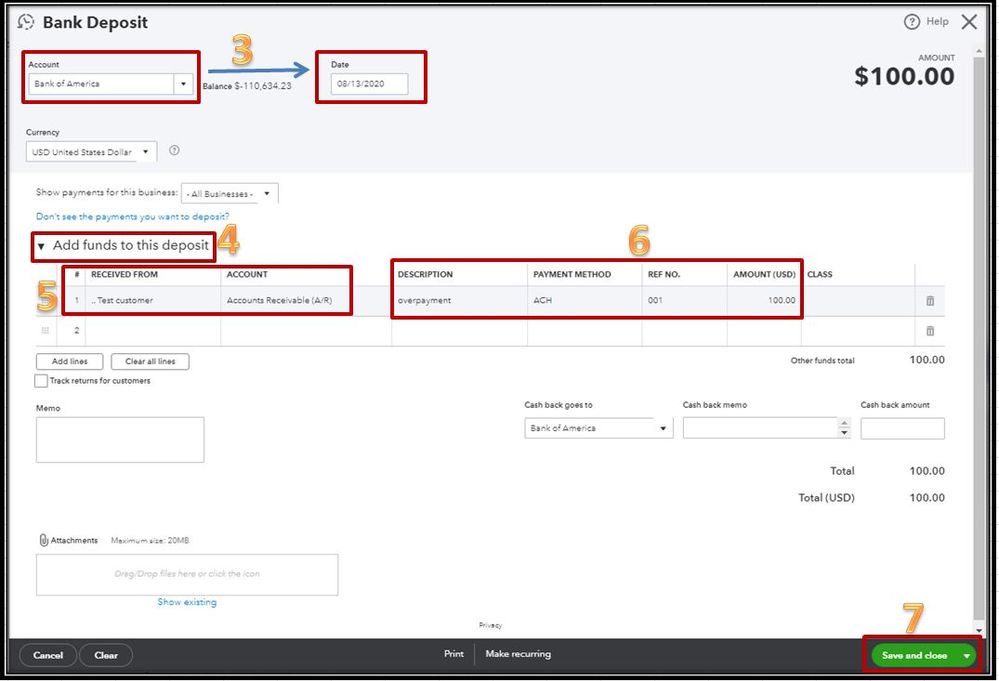This screenshot has height=681, width=999.
Task: Click Print in the footer bar
Action: (x=454, y=654)
